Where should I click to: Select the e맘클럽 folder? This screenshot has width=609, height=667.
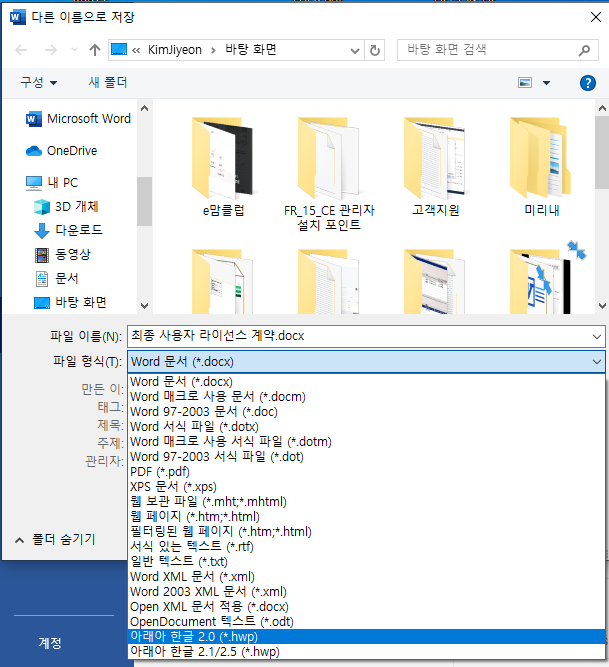tap(223, 167)
